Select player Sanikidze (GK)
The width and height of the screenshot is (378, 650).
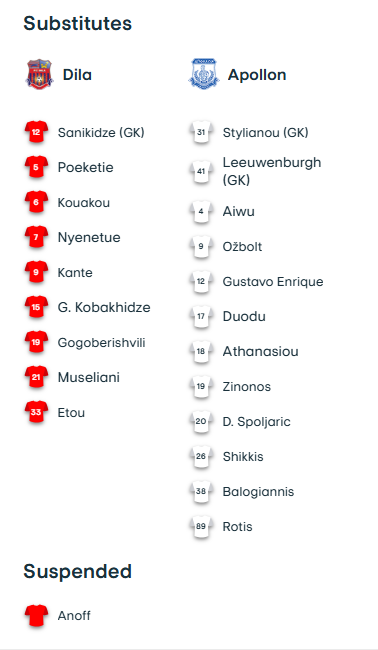(x=101, y=133)
